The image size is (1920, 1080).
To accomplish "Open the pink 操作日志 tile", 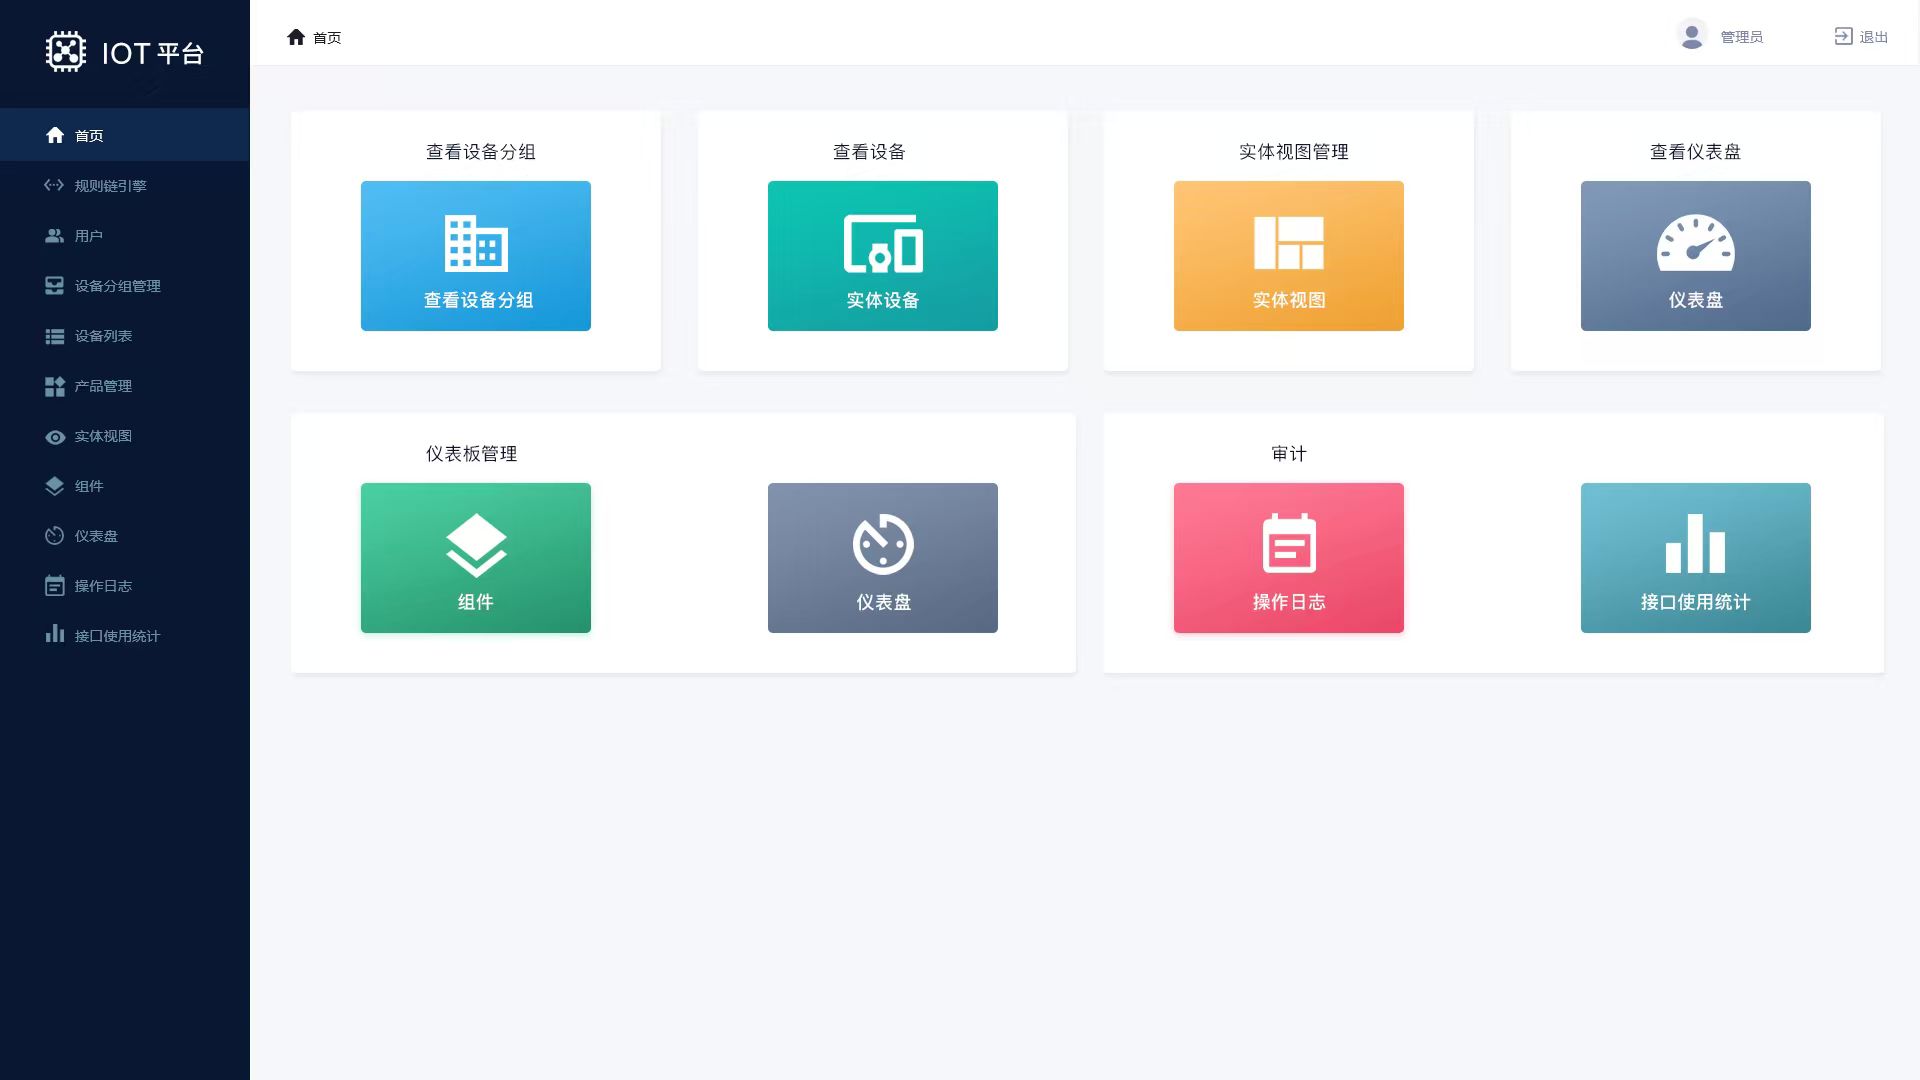I will tap(1288, 558).
